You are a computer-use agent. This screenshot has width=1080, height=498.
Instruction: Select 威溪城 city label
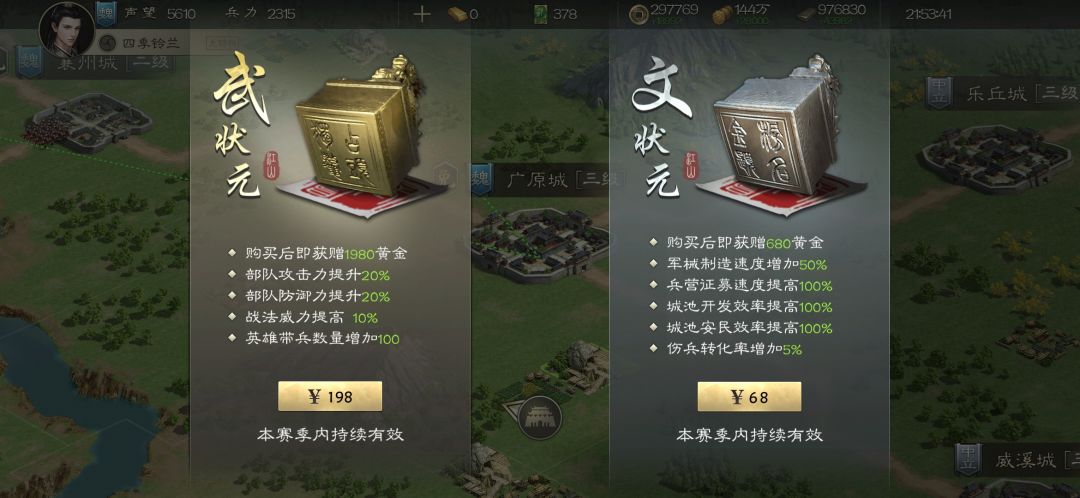tap(1018, 460)
